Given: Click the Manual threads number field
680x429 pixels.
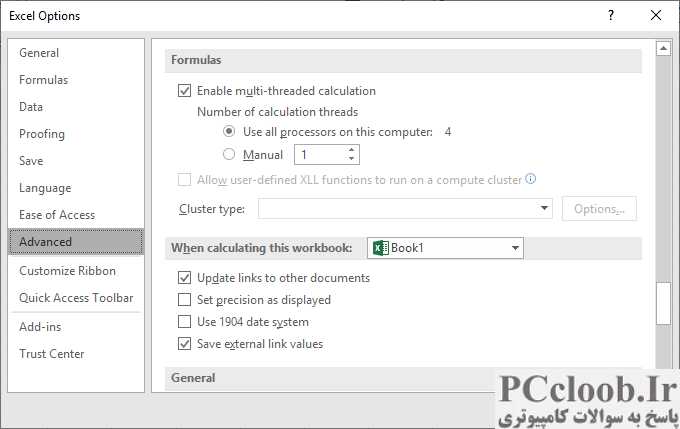Looking at the screenshot, I should (x=321, y=155).
